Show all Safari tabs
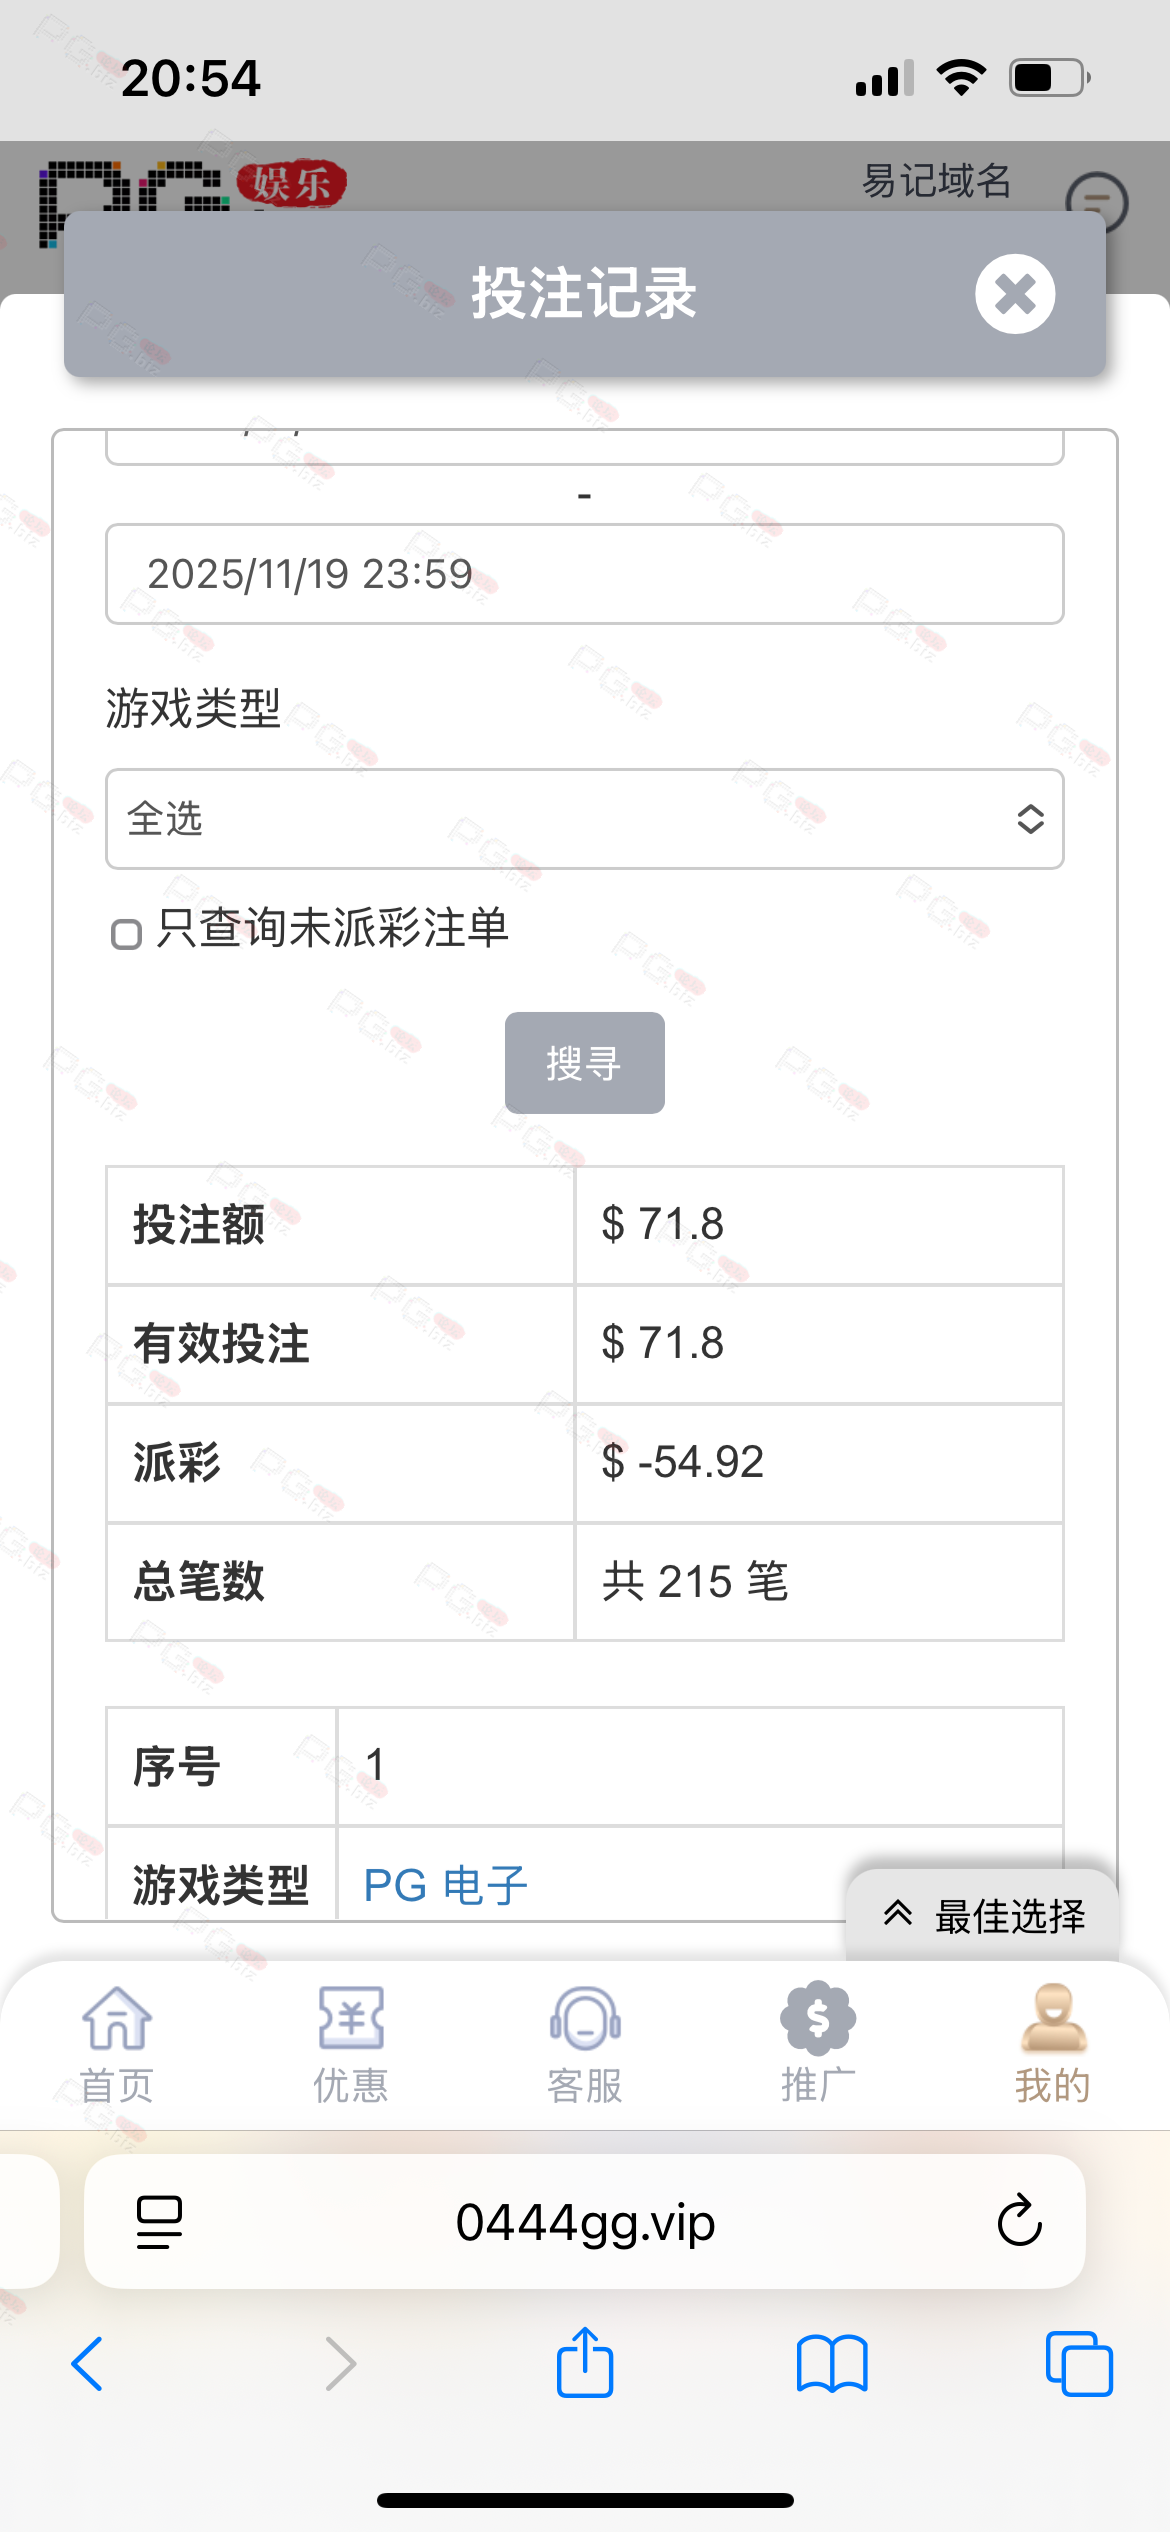This screenshot has height=2532, width=1170. (x=1078, y=2364)
